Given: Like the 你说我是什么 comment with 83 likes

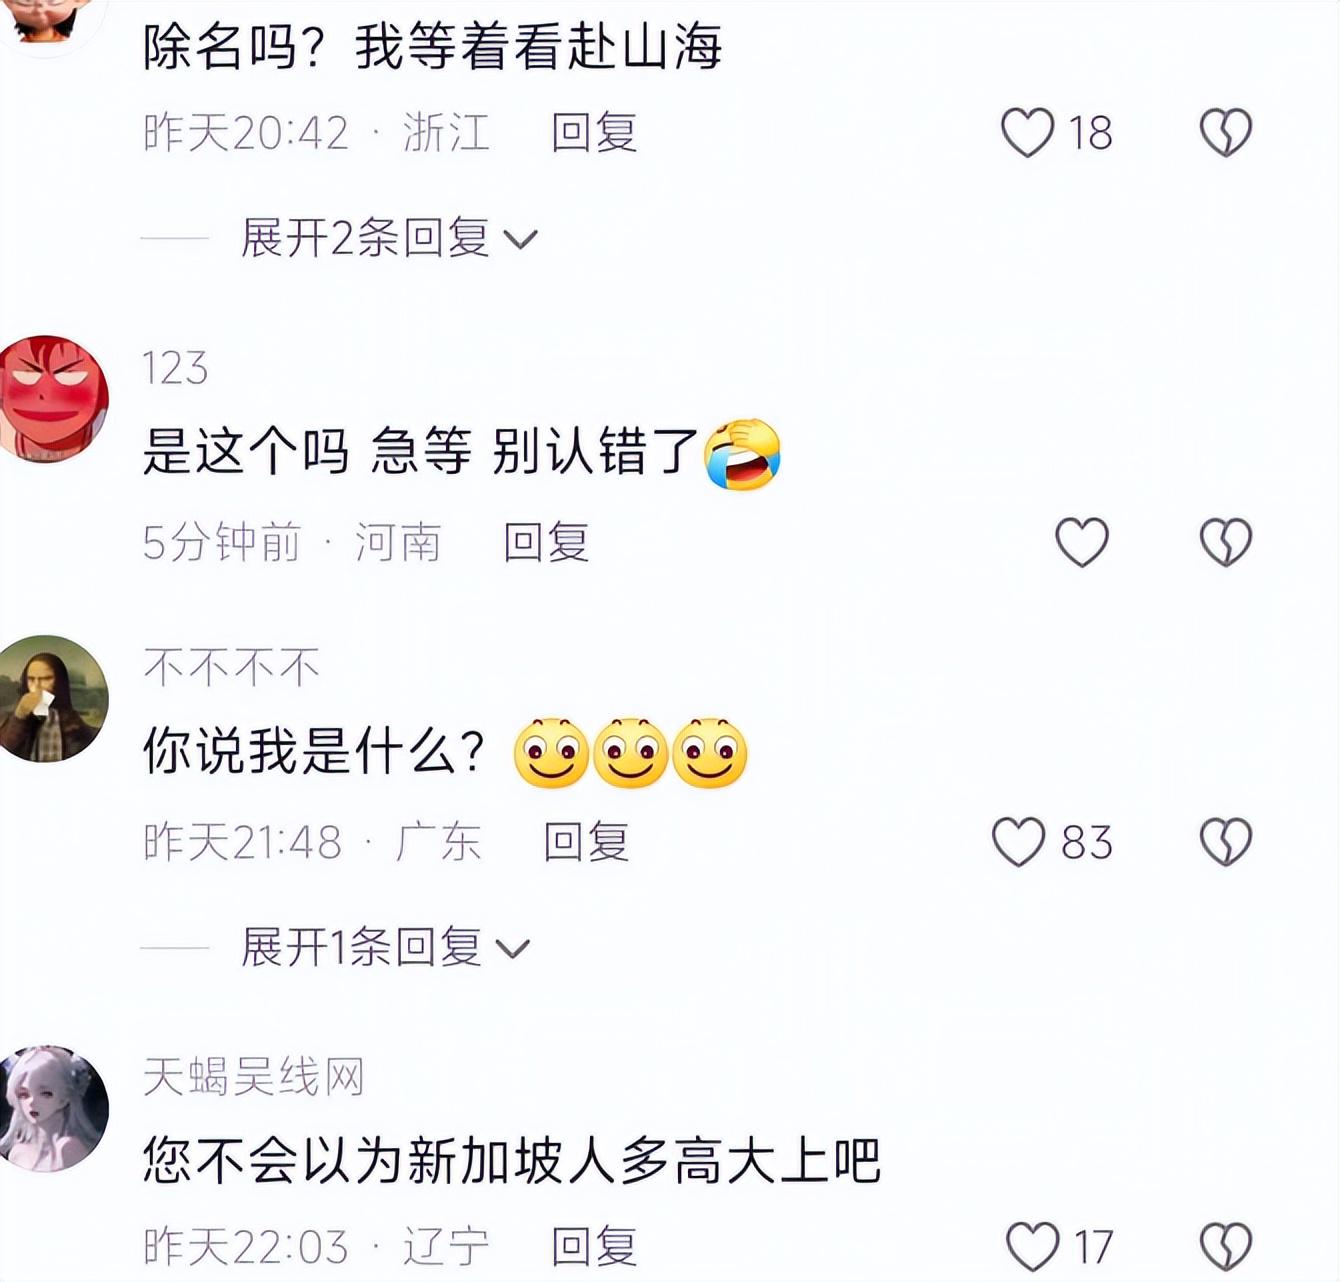Looking at the screenshot, I should click(1019, 842).
